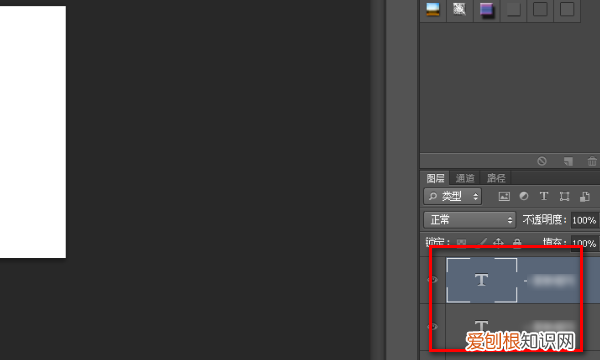Select the second text layer's T thumbnail

[x=482, y=326]
